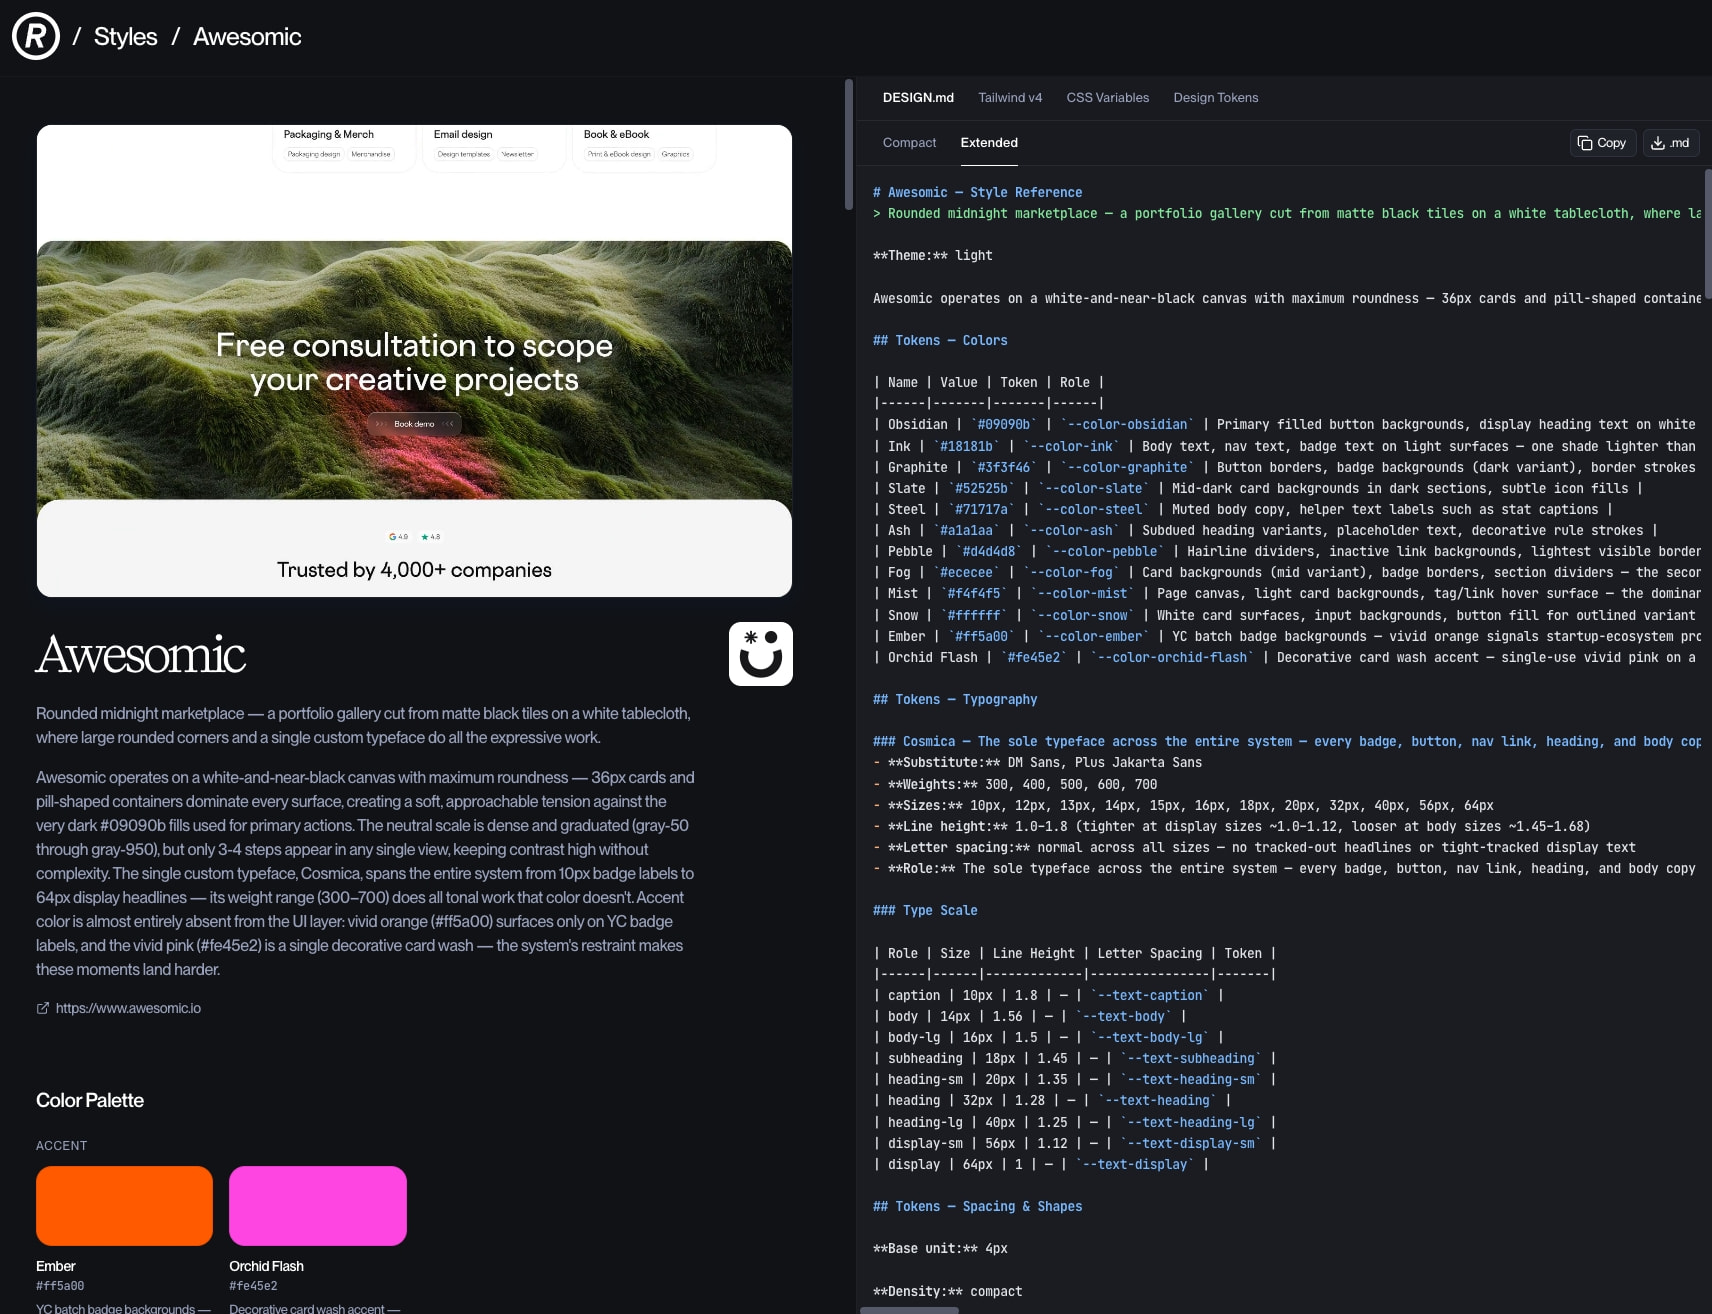
Task: Click the '## Tokens — Colors' heading
Action: (940, 341)
